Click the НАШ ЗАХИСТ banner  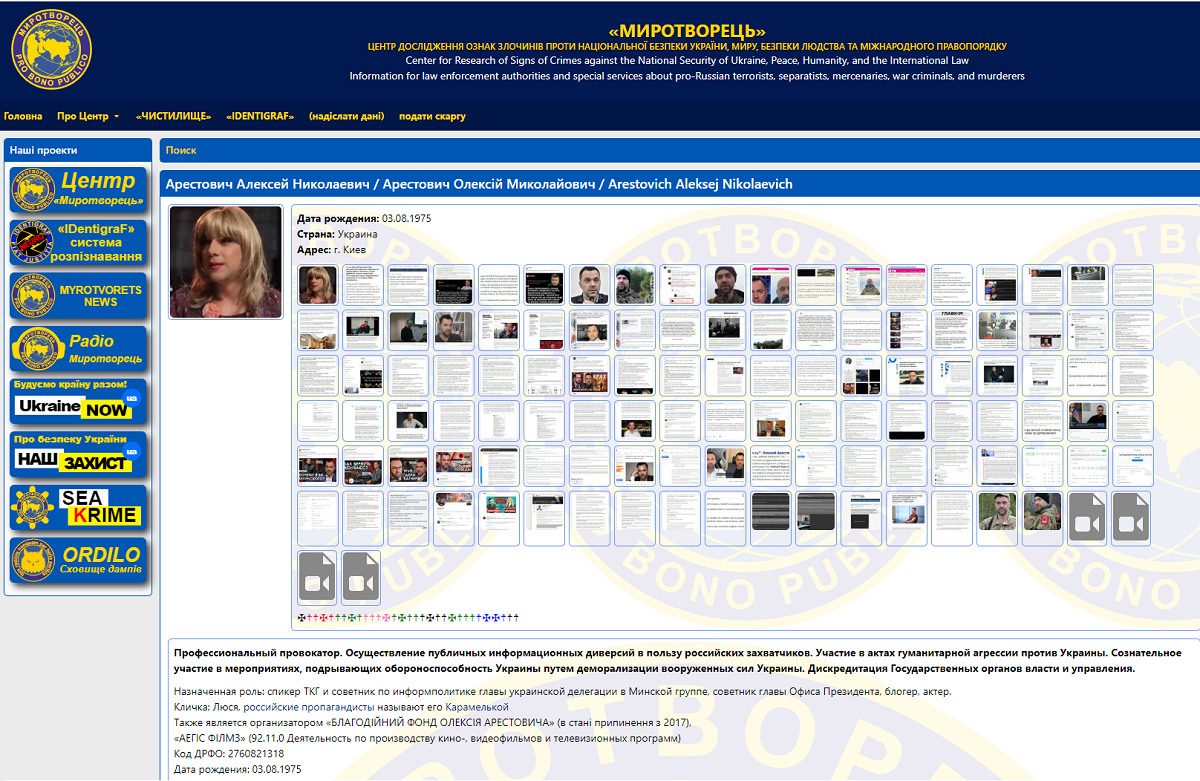click(78, 454)
